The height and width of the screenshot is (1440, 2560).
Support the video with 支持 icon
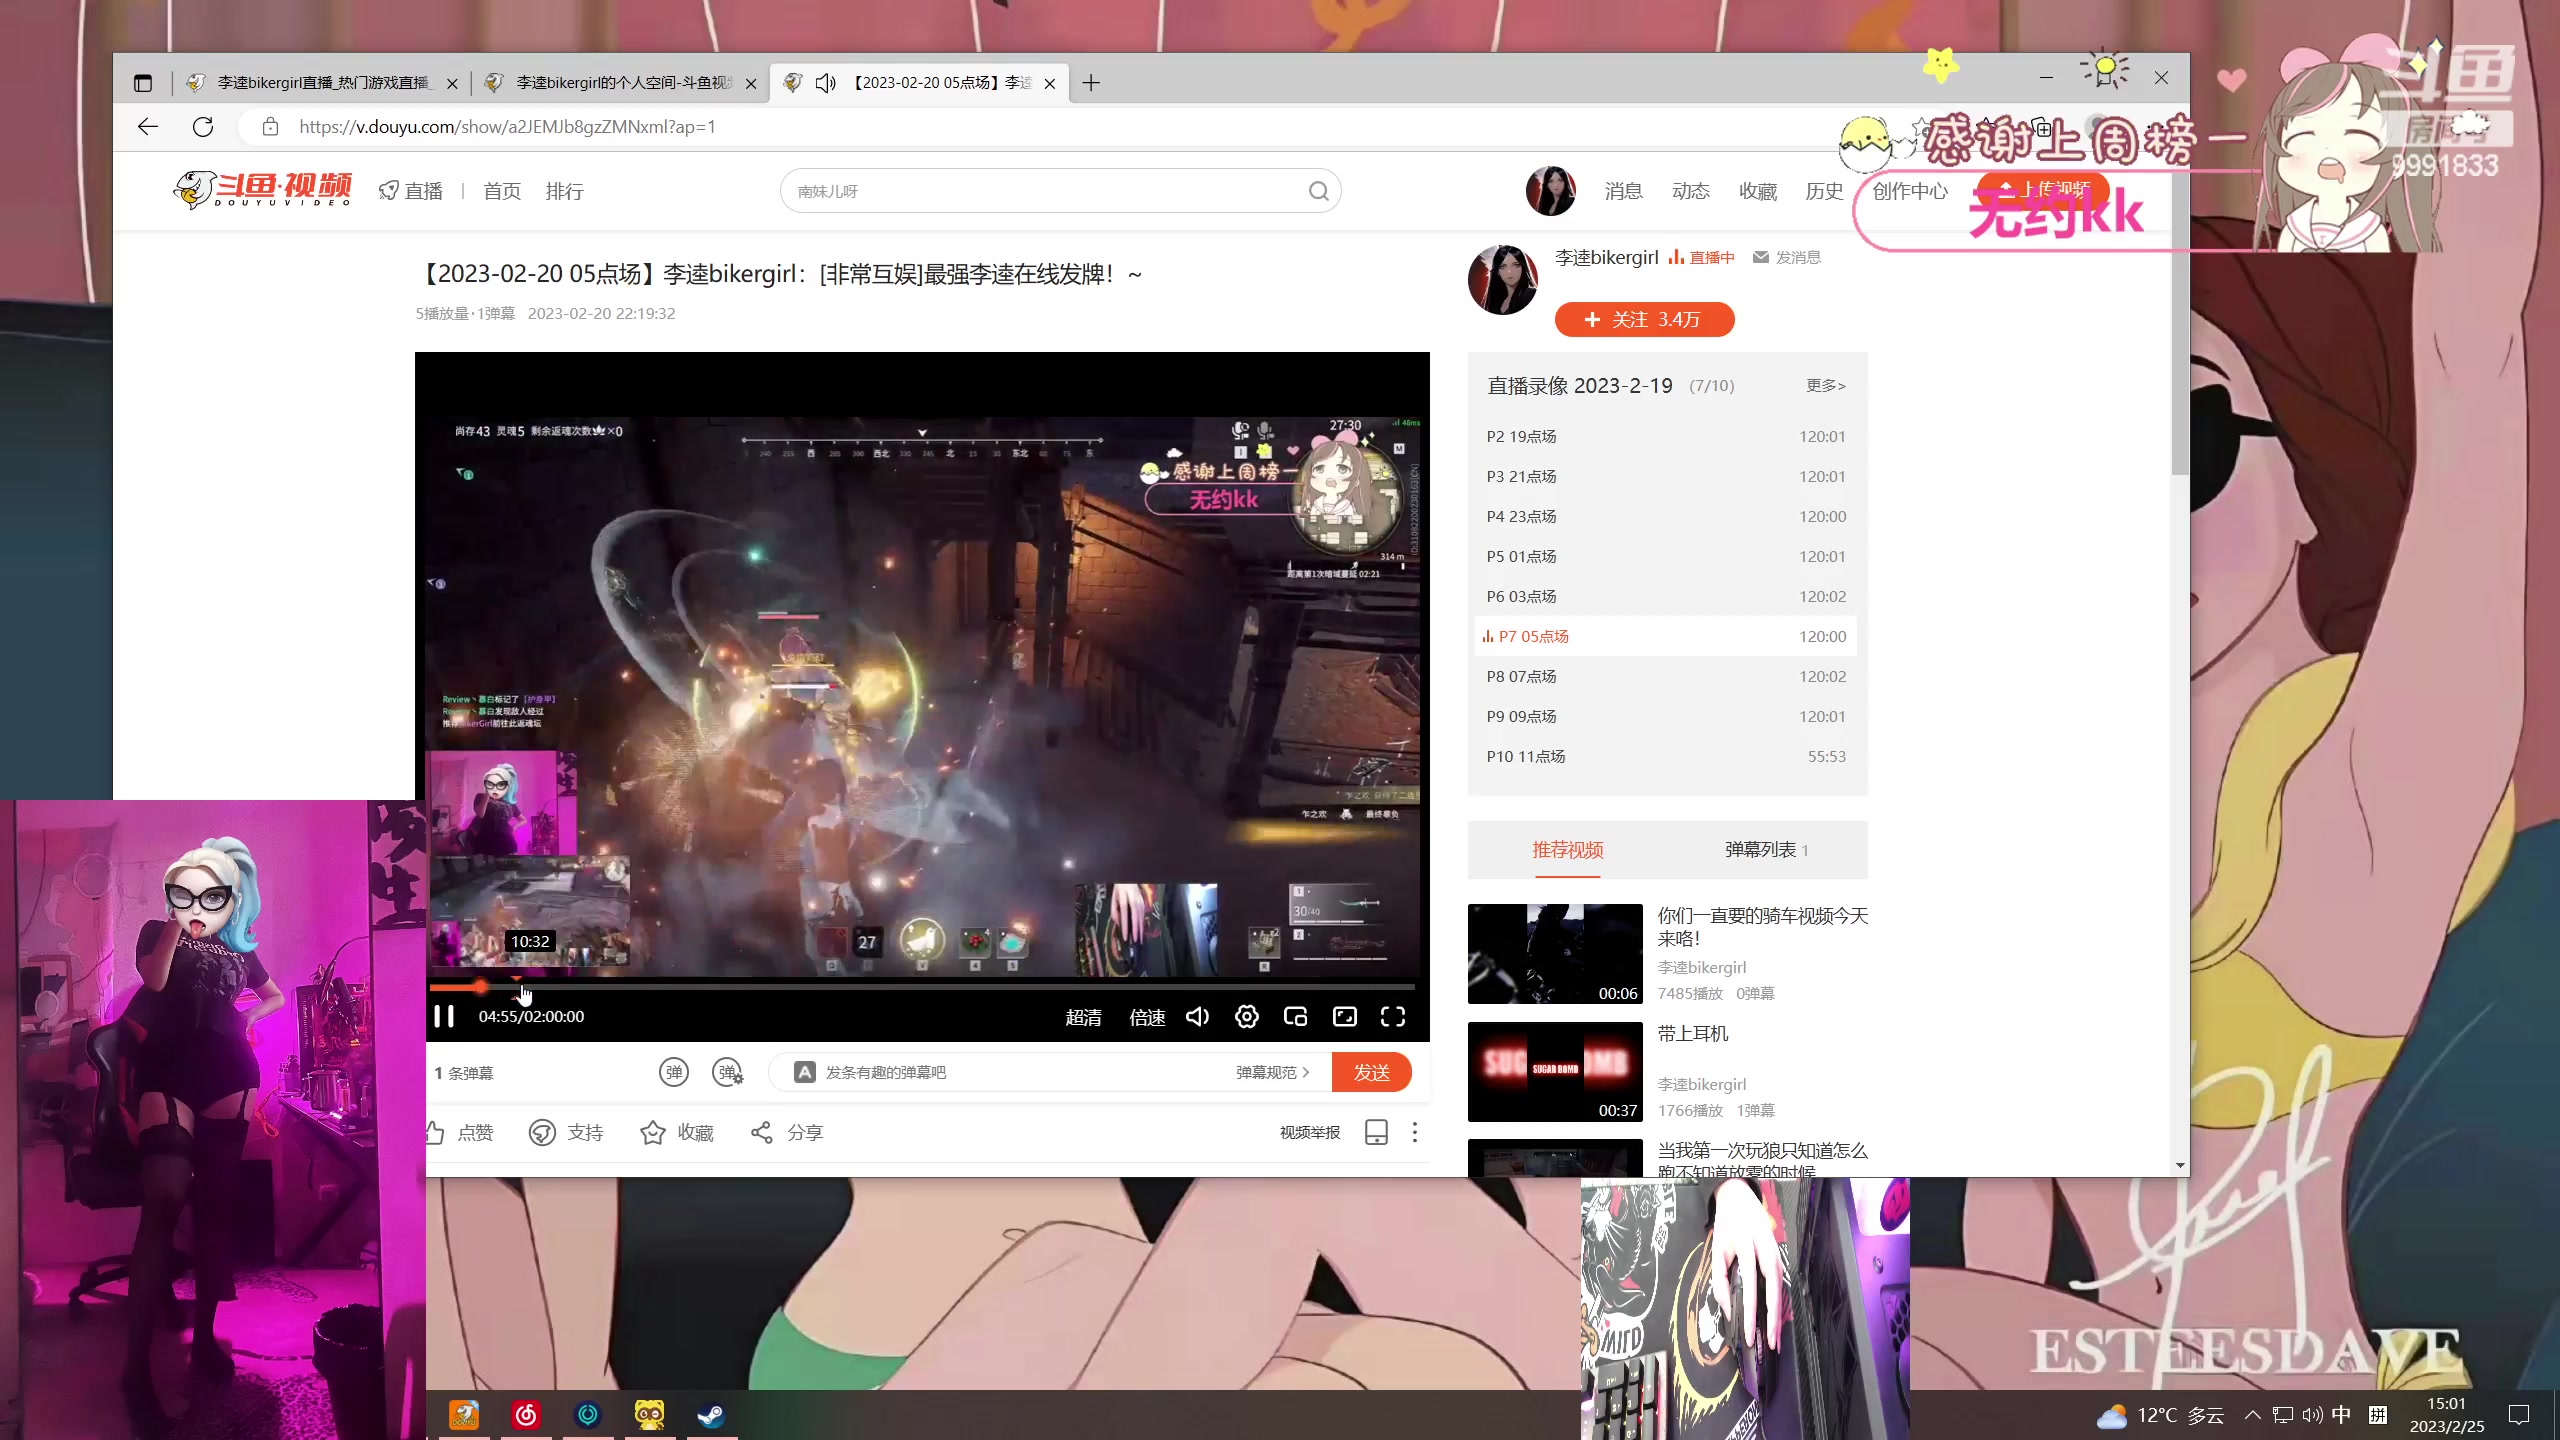(x=566, y=1133)
